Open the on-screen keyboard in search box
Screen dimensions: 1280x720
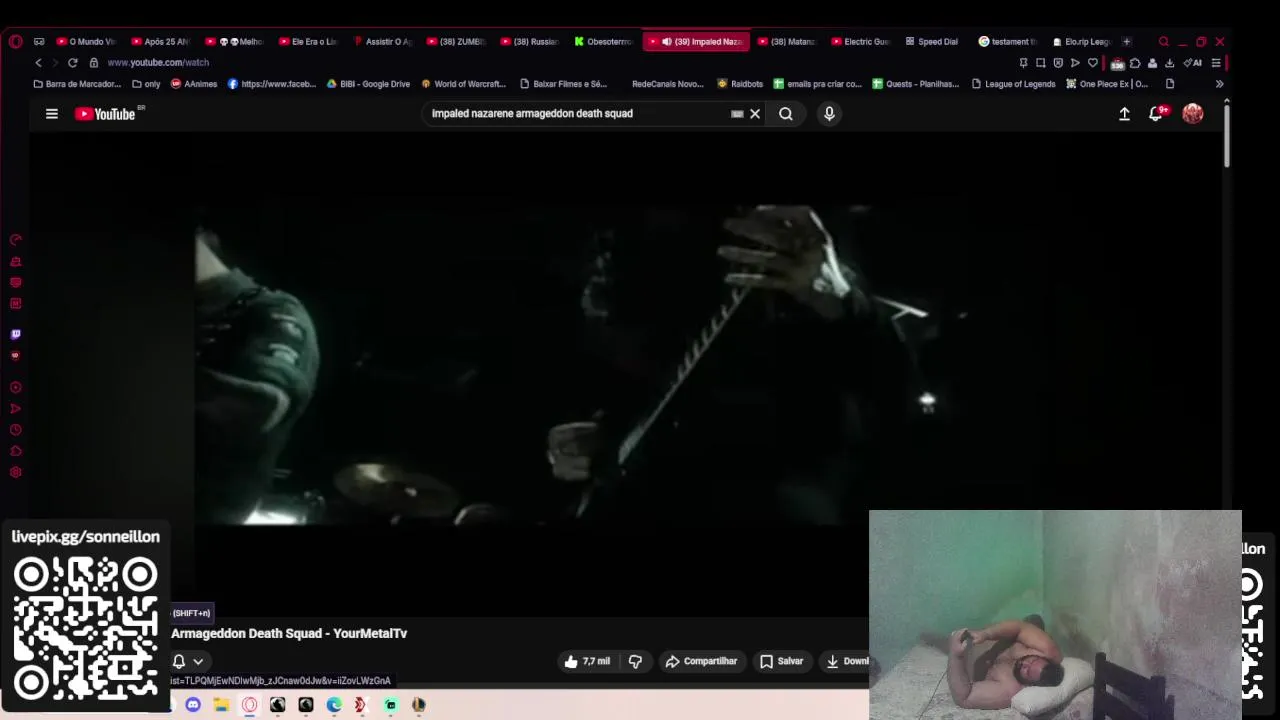pos(737,114)
